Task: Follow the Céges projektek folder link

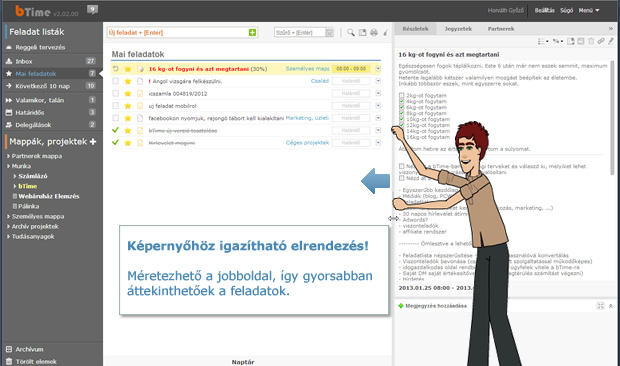Action: click(x=307, y=143)
